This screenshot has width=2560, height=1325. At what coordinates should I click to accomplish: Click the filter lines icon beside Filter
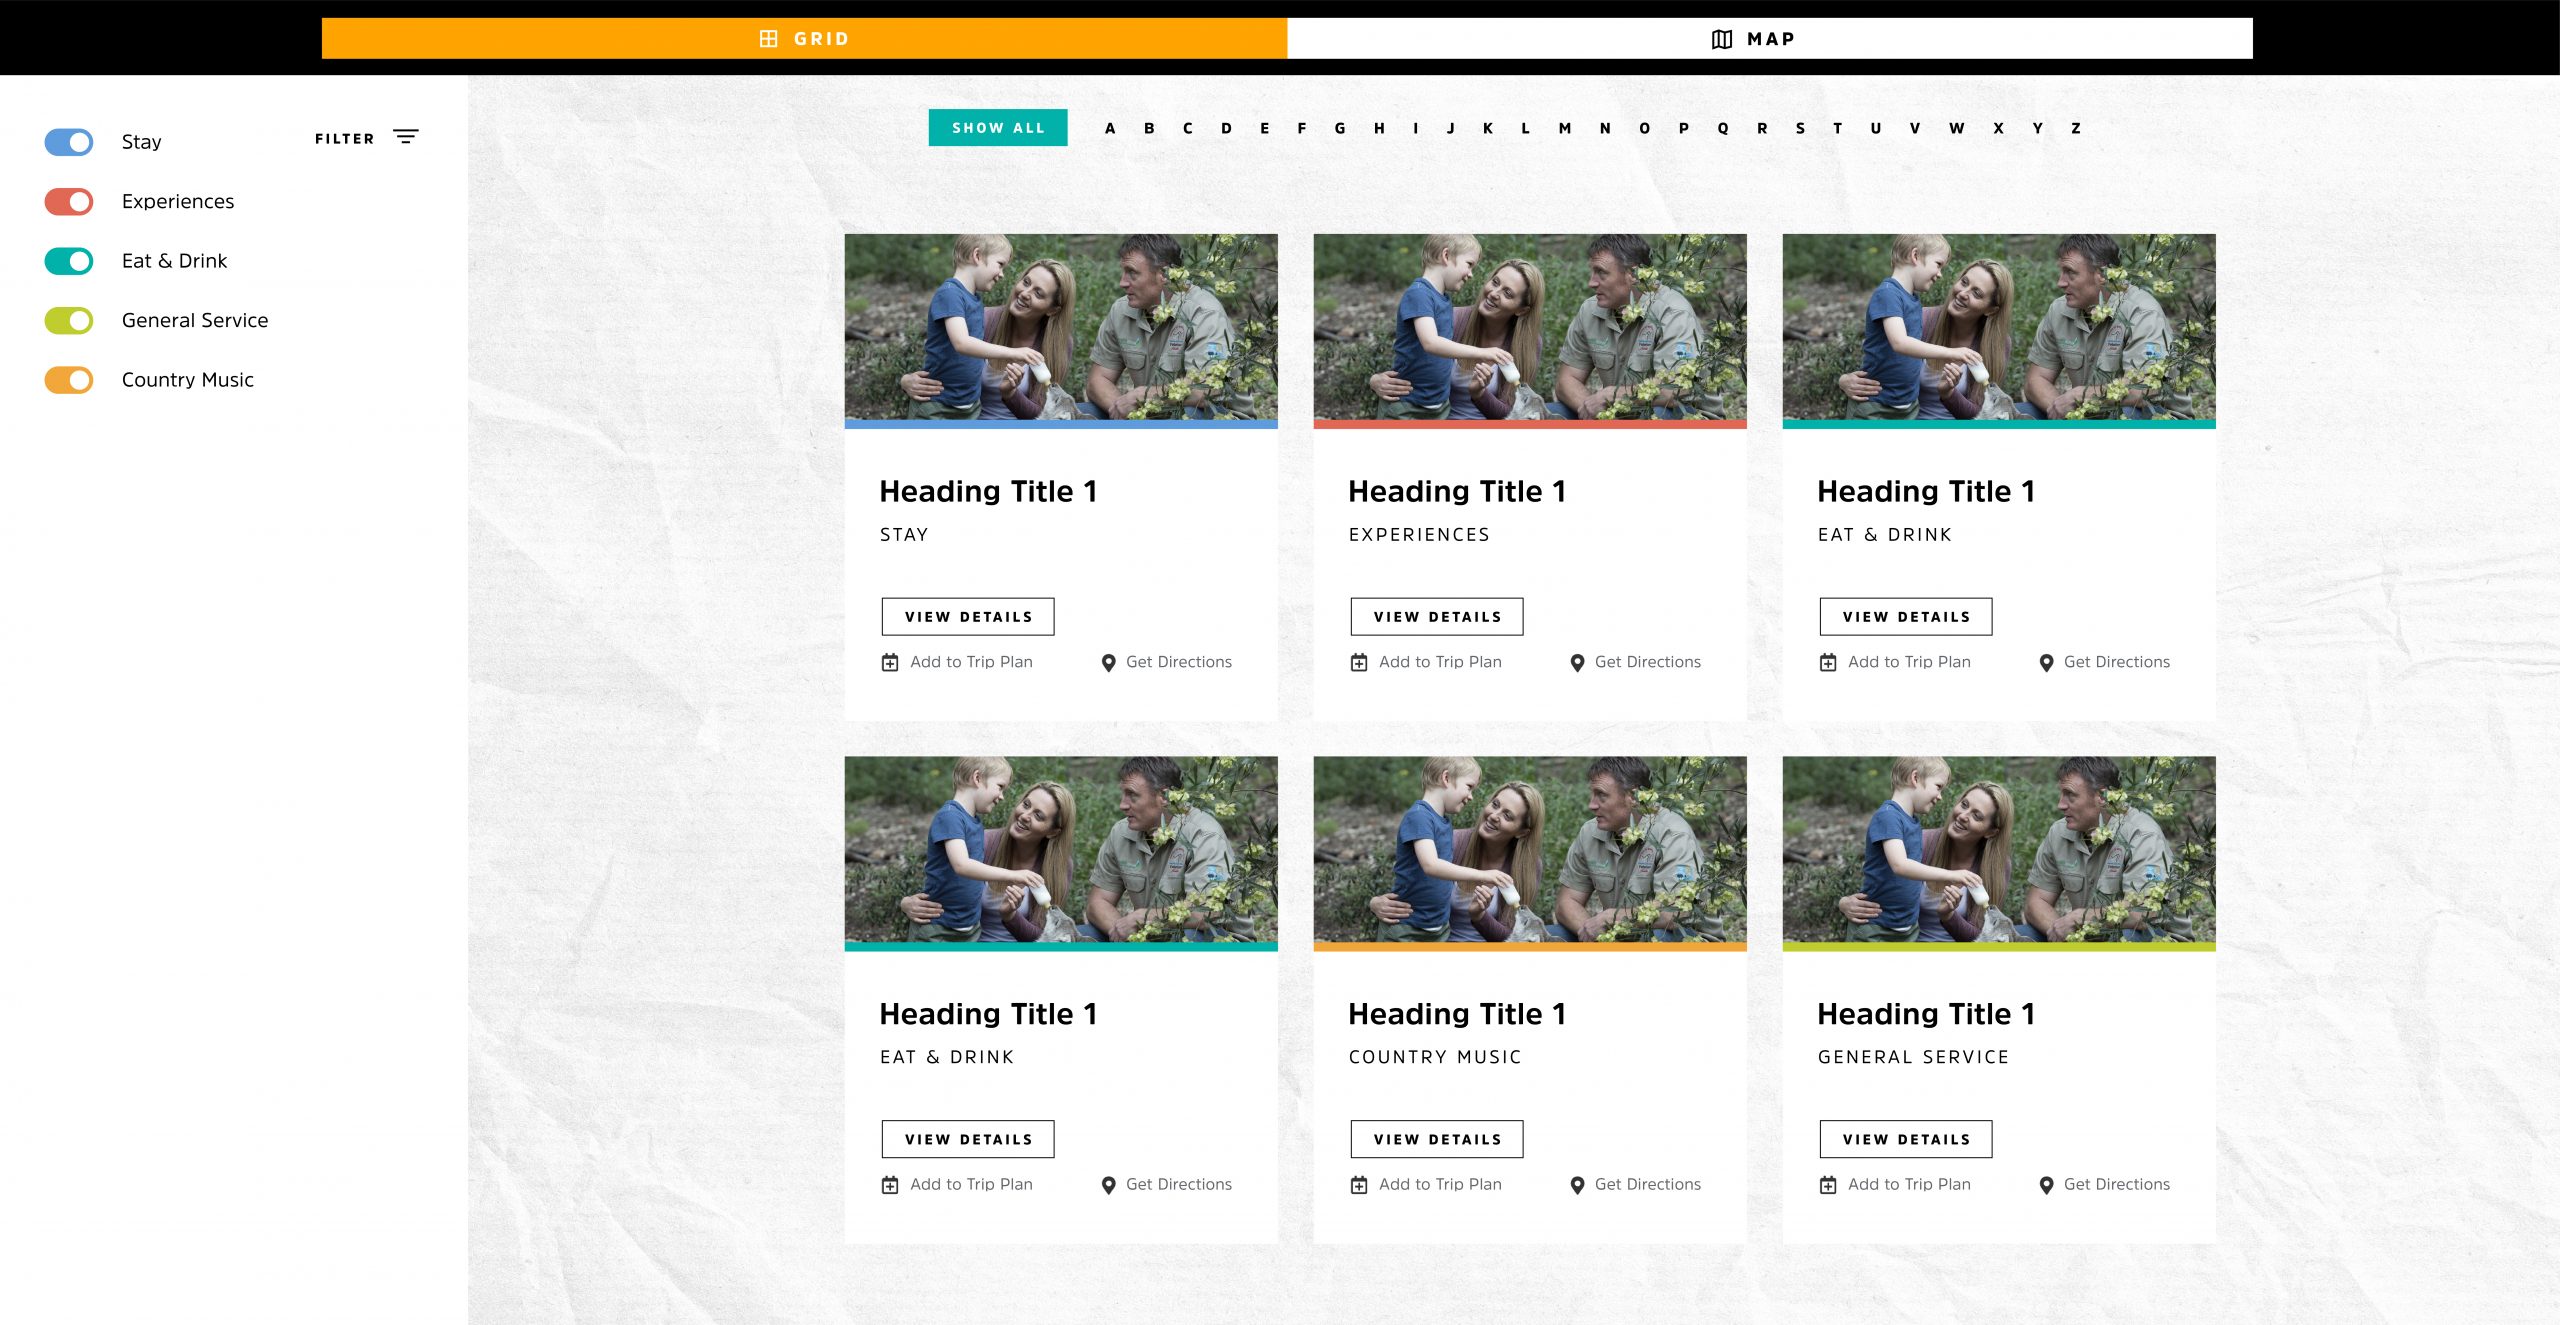click(x=405, y=137)
